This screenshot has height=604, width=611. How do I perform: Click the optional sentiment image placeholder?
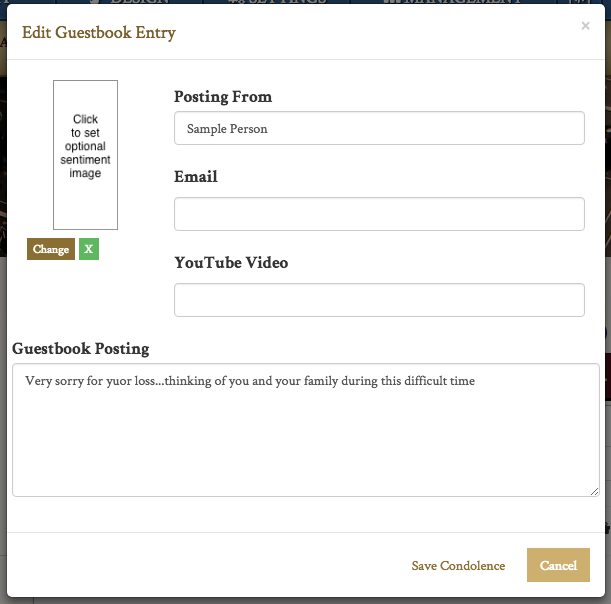click(x=86, y=155)
